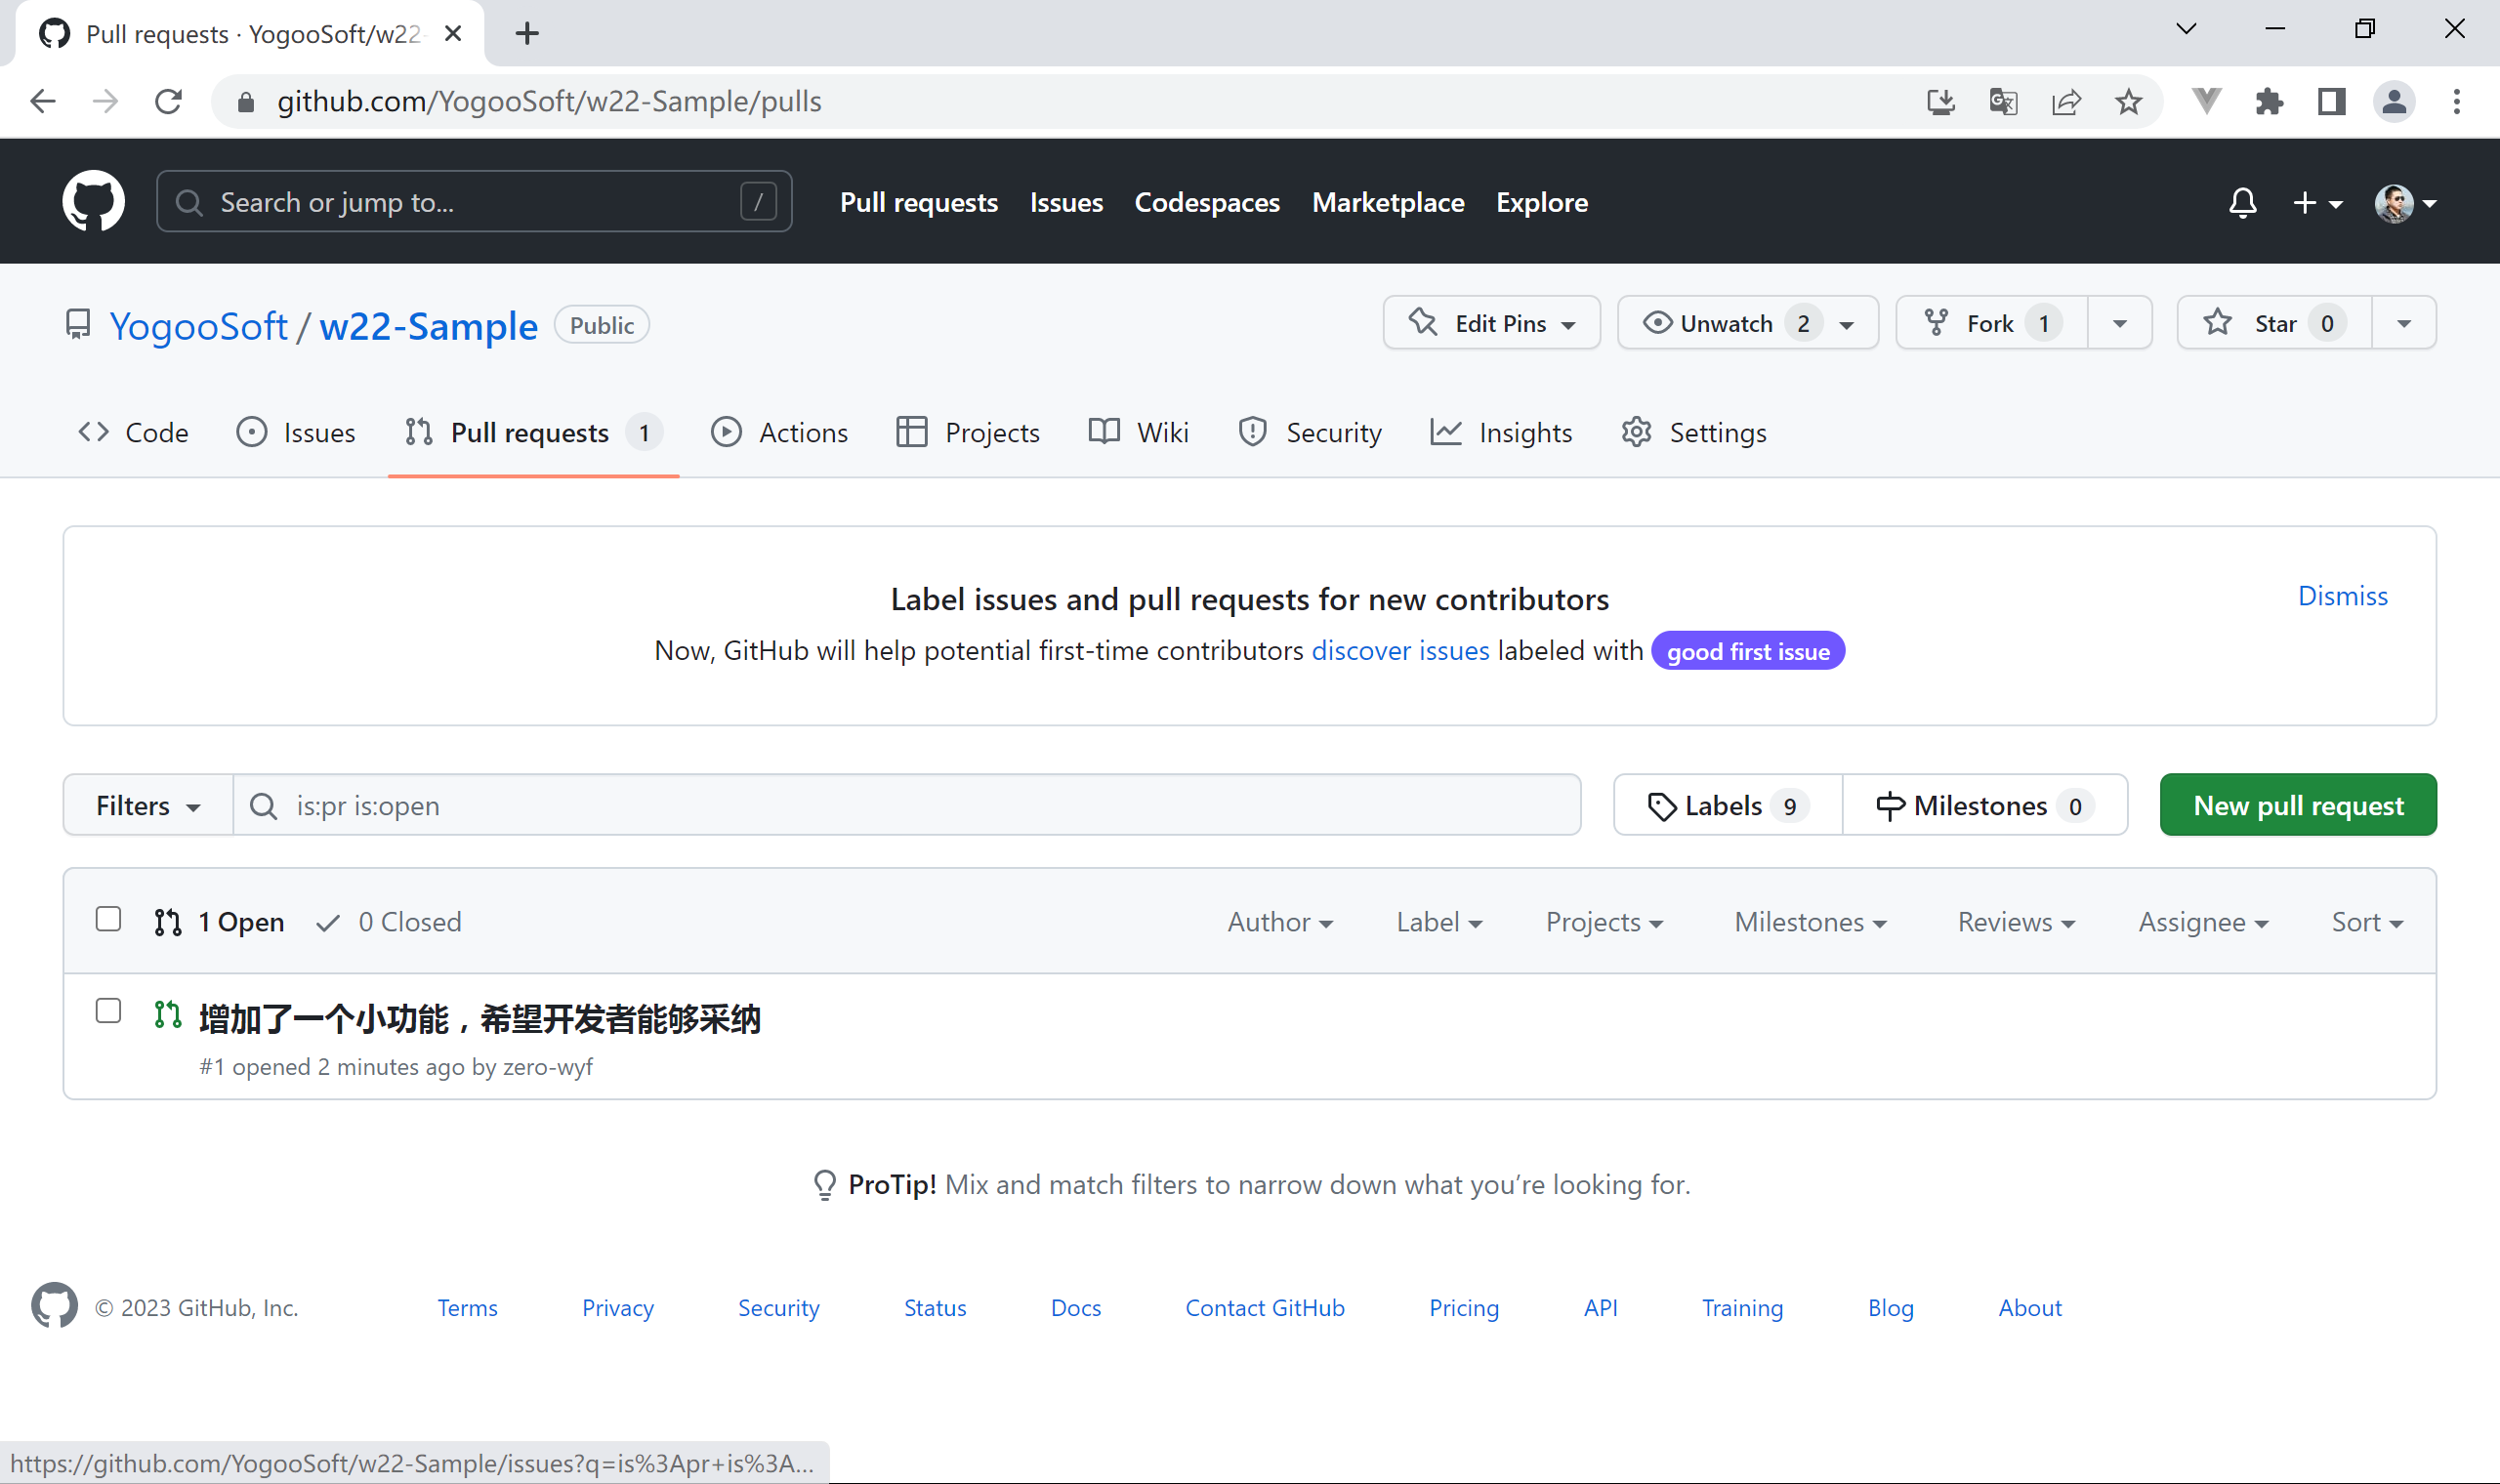Viewport: 2500px width, 1484px height.
Task: Open the notifications bell icon
Action: [x=2242, y=203]
